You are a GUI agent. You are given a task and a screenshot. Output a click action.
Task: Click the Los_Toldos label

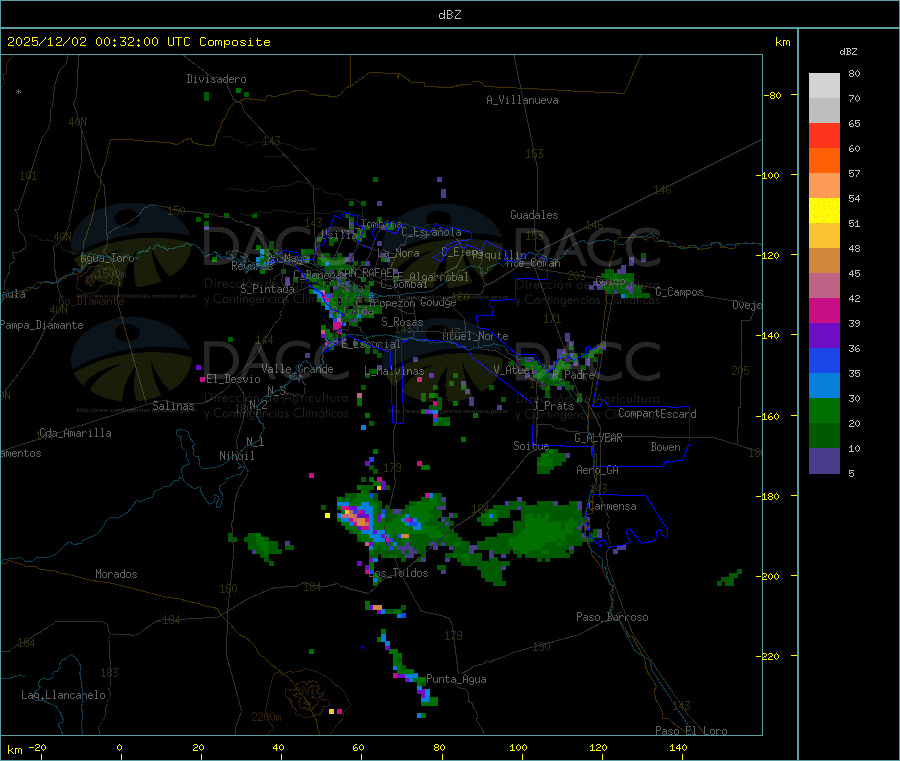398,573
